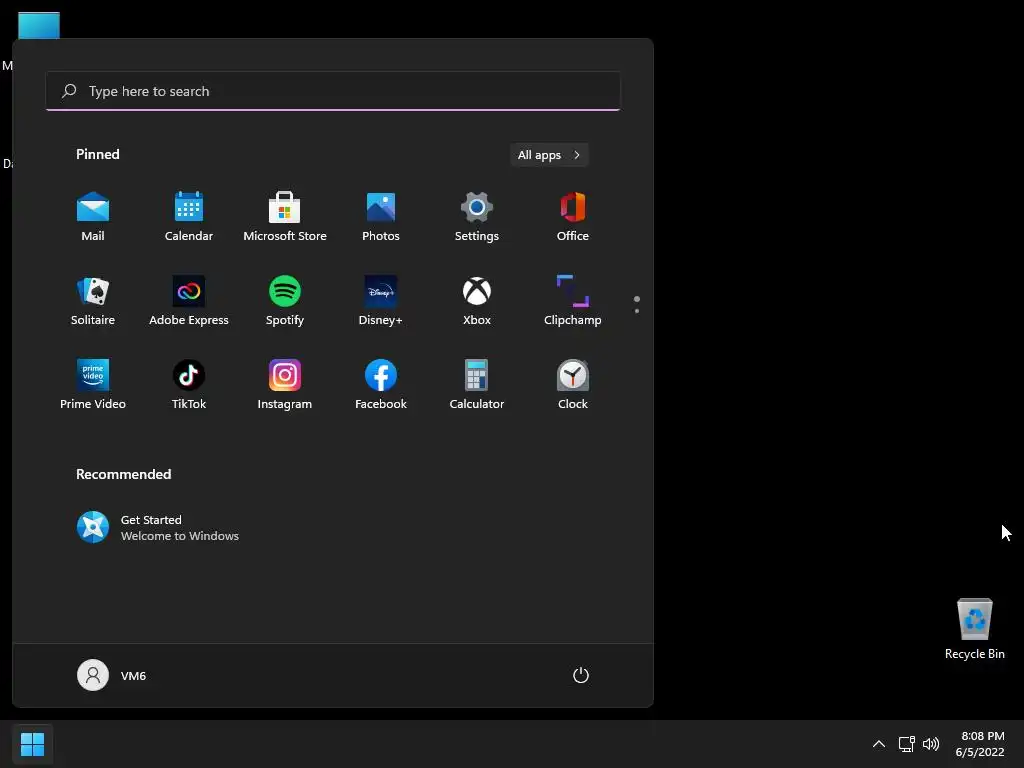The image size is (1024, 768).
Task: Click the All apps button
Action: [x=549, y=155]
